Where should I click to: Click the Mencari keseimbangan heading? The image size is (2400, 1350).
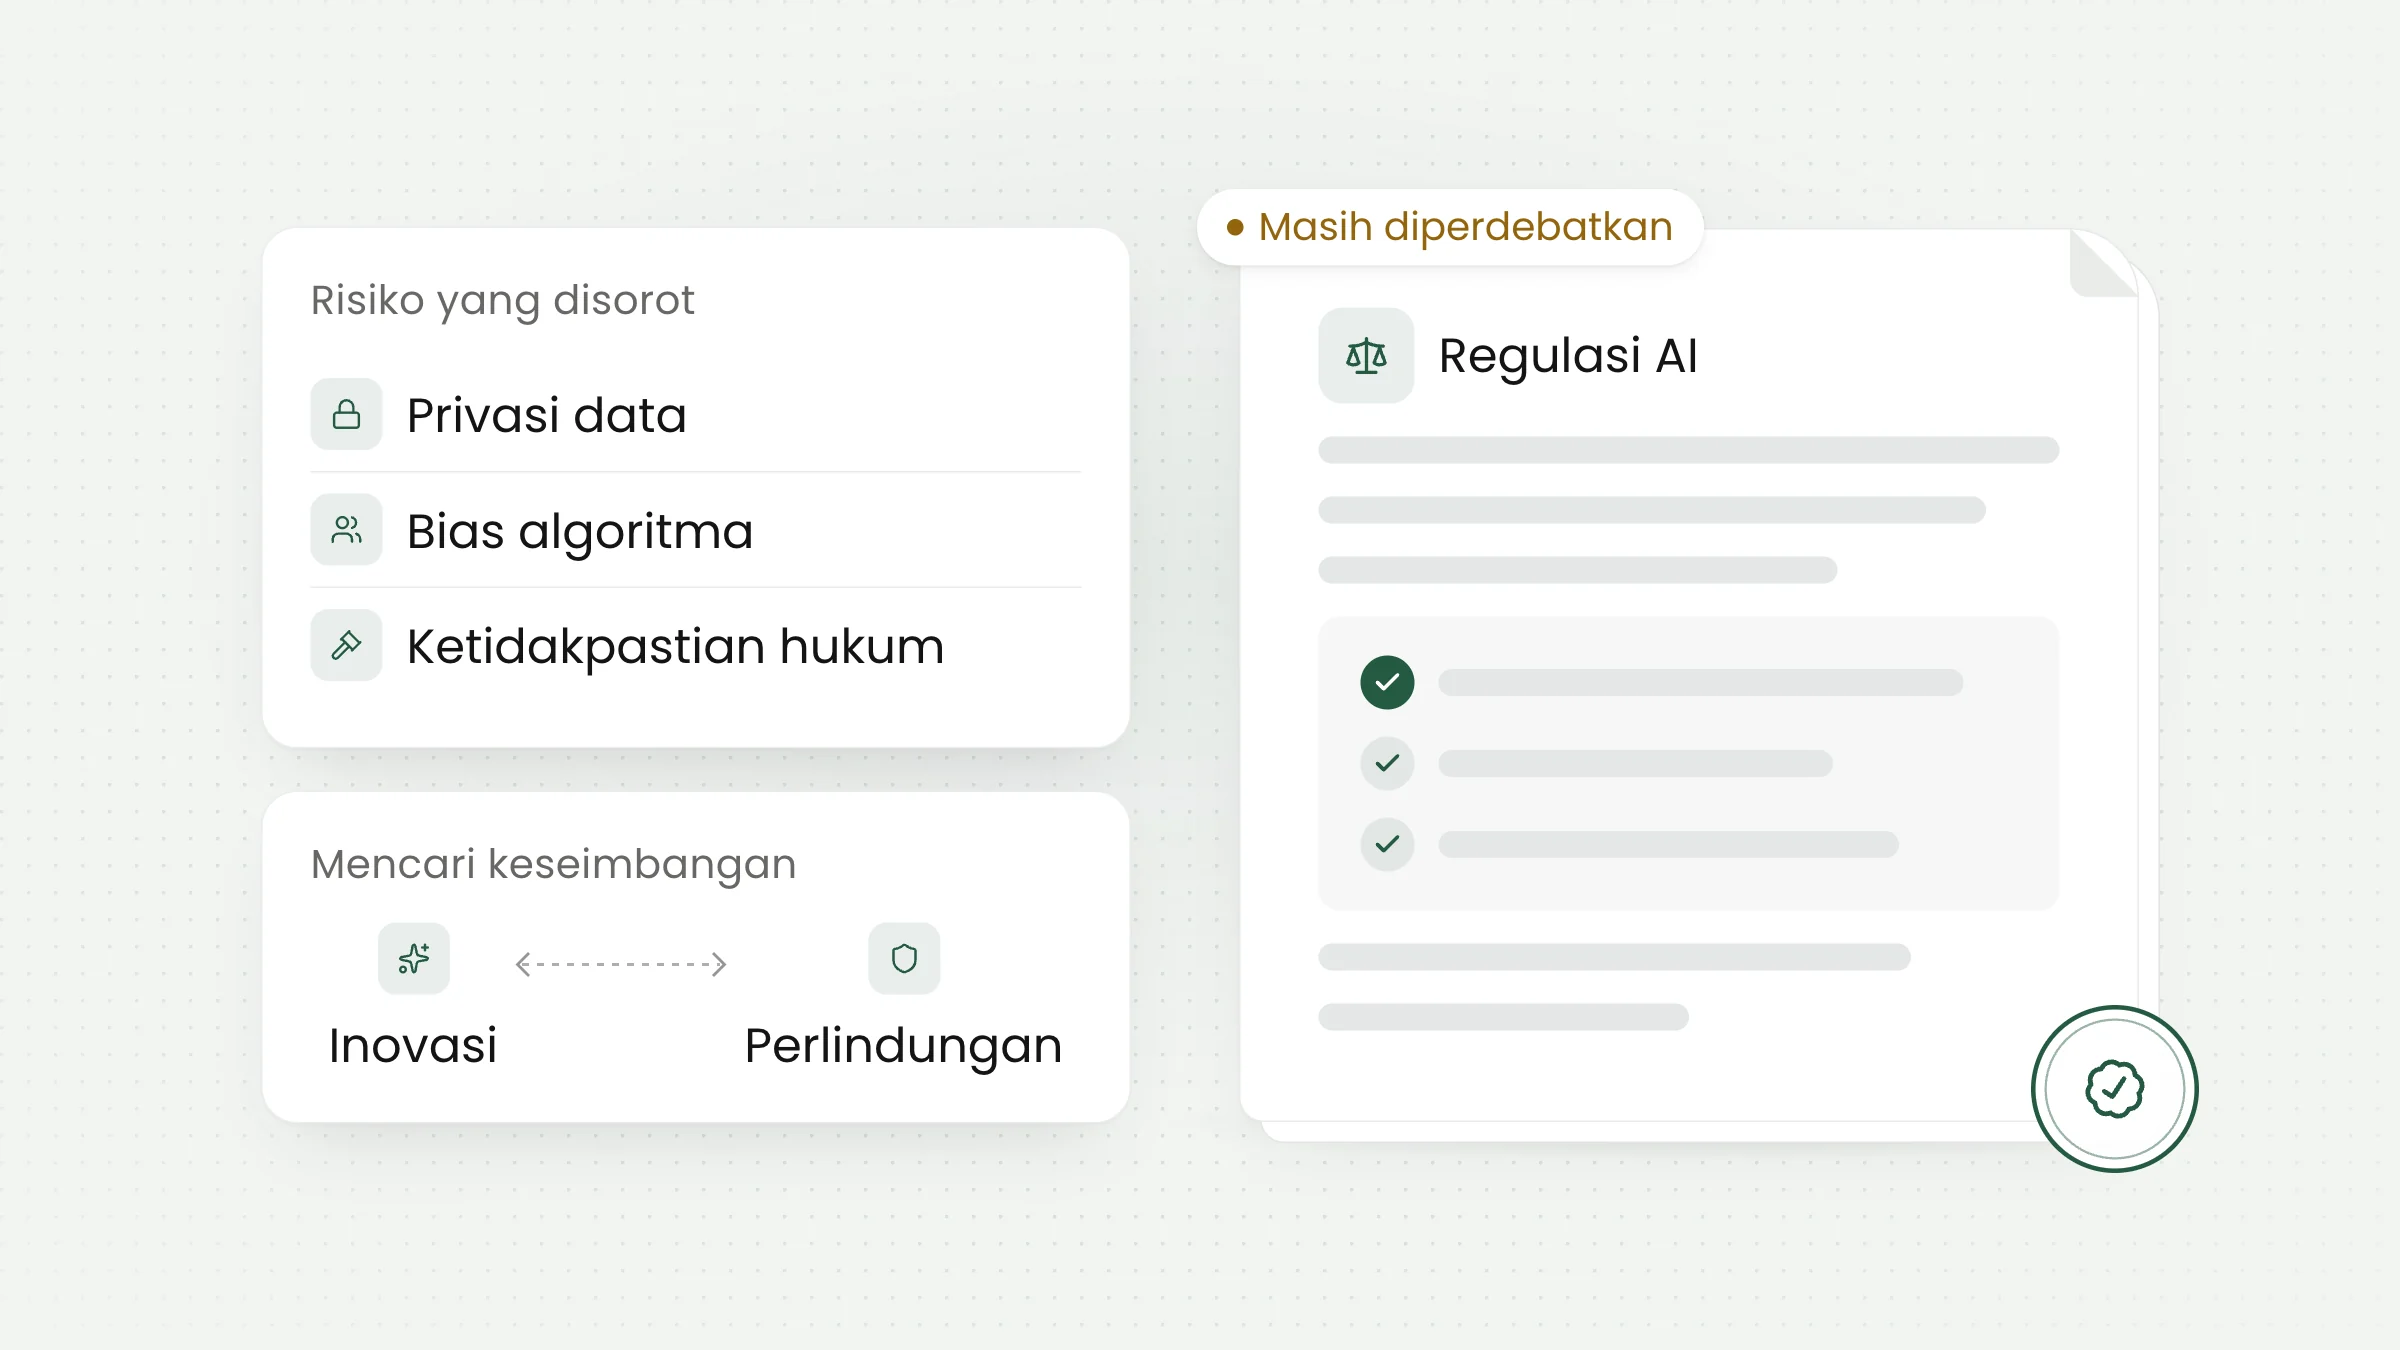point(553,864)
